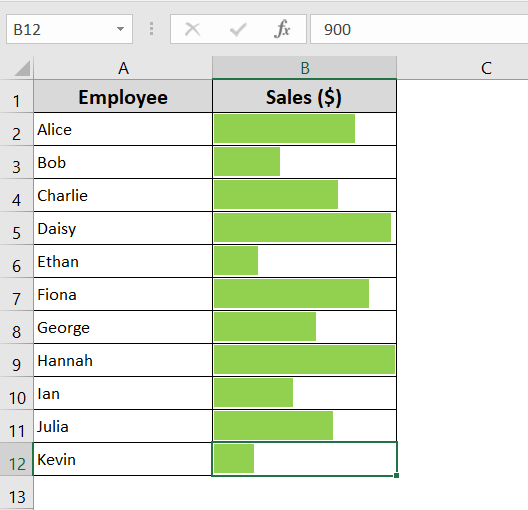
Task: Click the formula bar resize dots handle
Action: point(152,29)
